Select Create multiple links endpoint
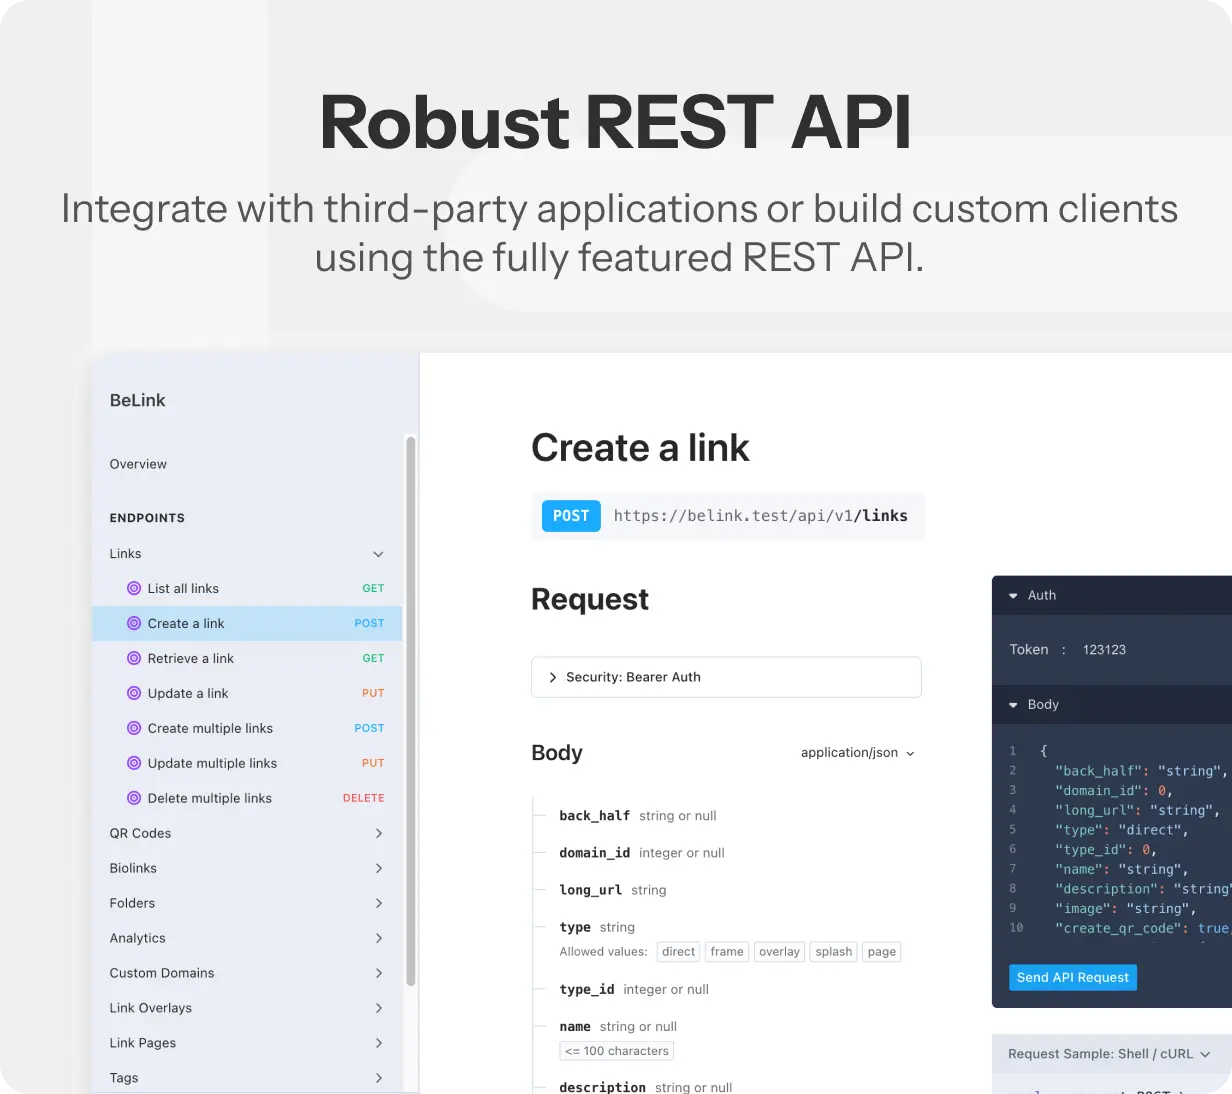Image resolution: width=1232 pixels, height=1094 pixels. pyautogui.click(x=247, y=728)
